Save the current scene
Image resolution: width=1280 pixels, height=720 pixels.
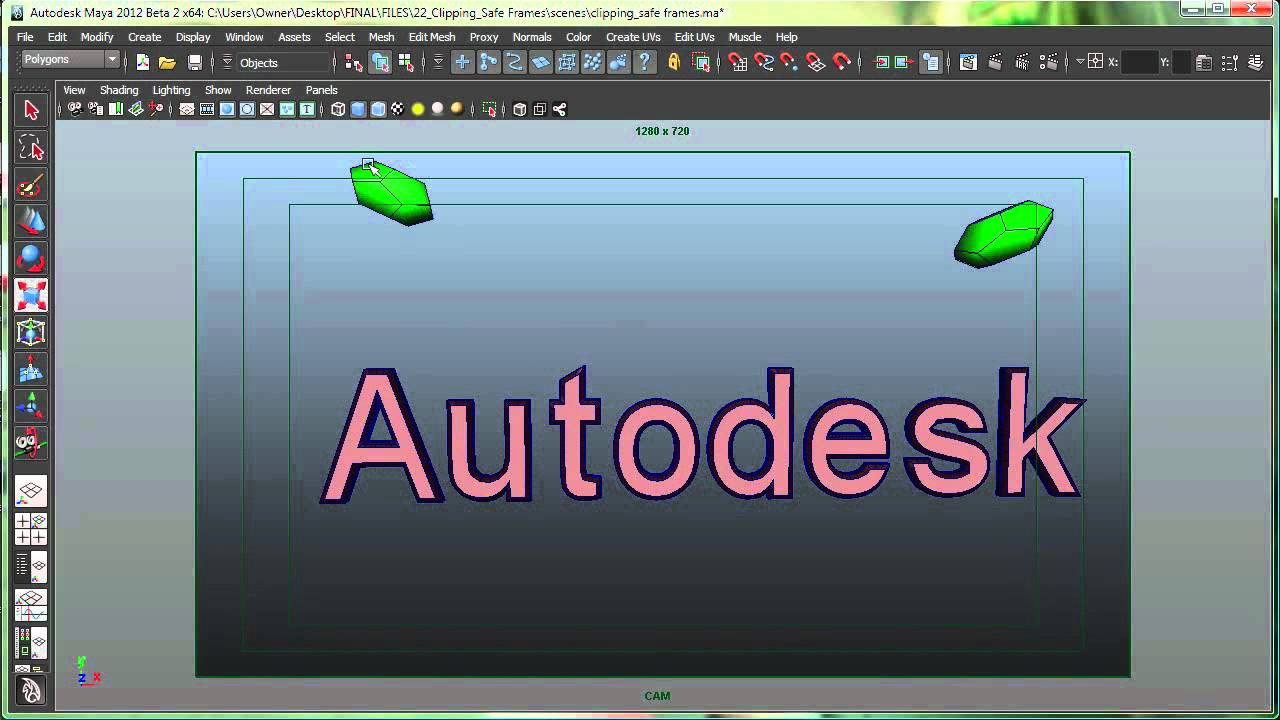click(x=195, y=62)
